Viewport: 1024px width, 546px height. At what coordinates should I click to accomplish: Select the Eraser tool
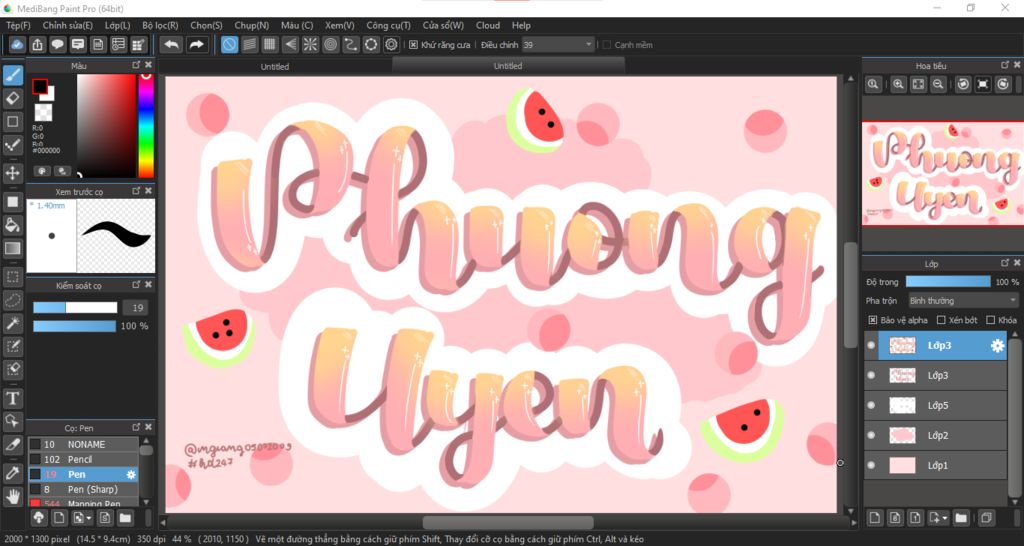[12, 99]
